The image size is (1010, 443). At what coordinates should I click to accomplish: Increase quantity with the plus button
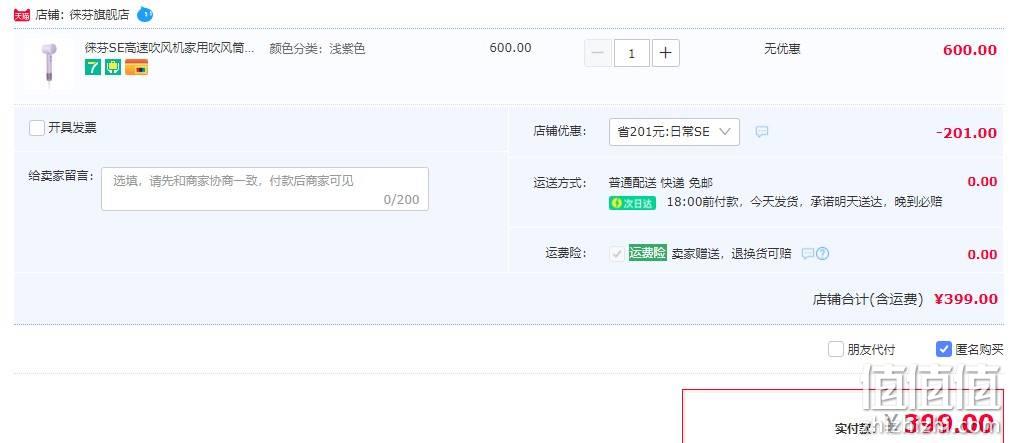[x=666, y=53]
